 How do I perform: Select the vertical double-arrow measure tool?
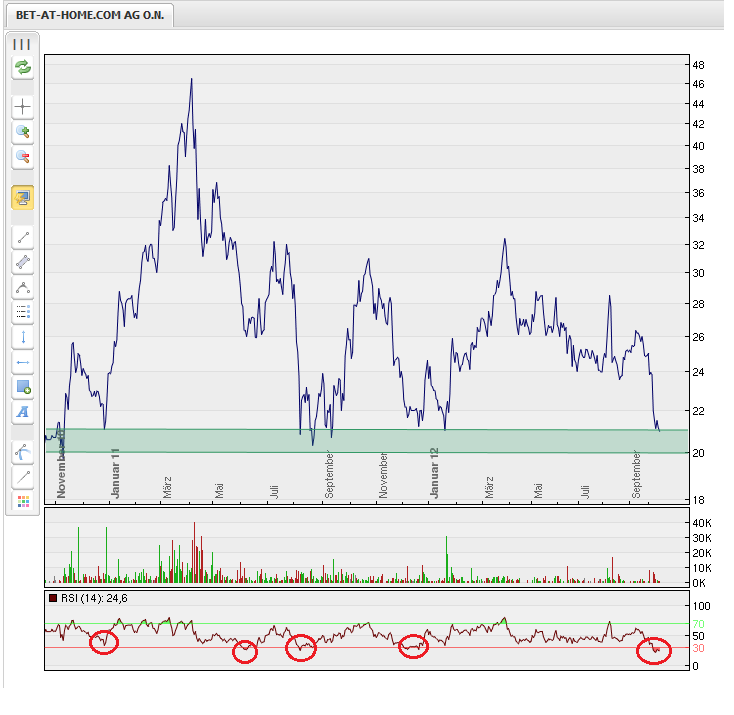point(22,337)
